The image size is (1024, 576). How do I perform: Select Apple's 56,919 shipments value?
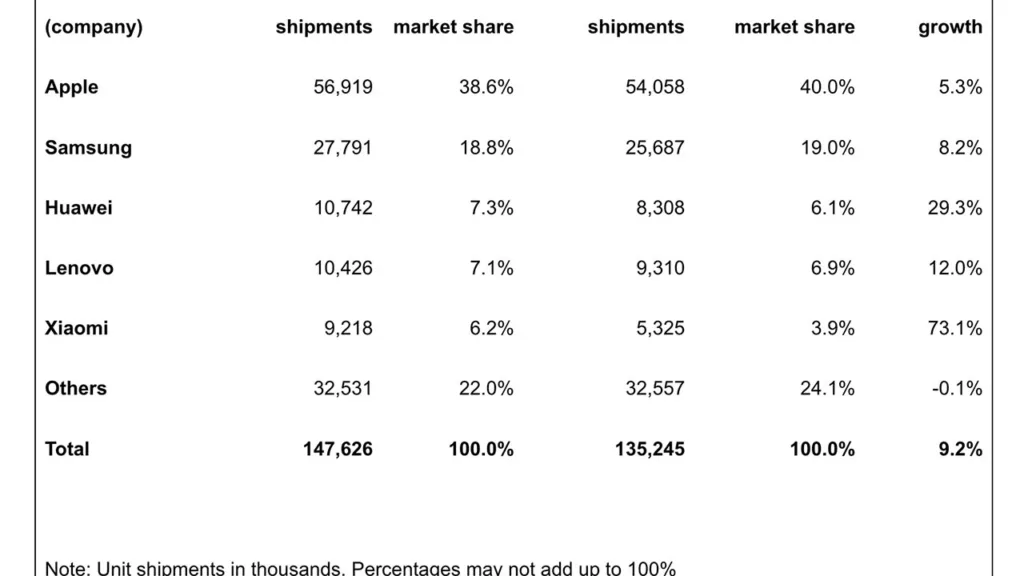343,87
